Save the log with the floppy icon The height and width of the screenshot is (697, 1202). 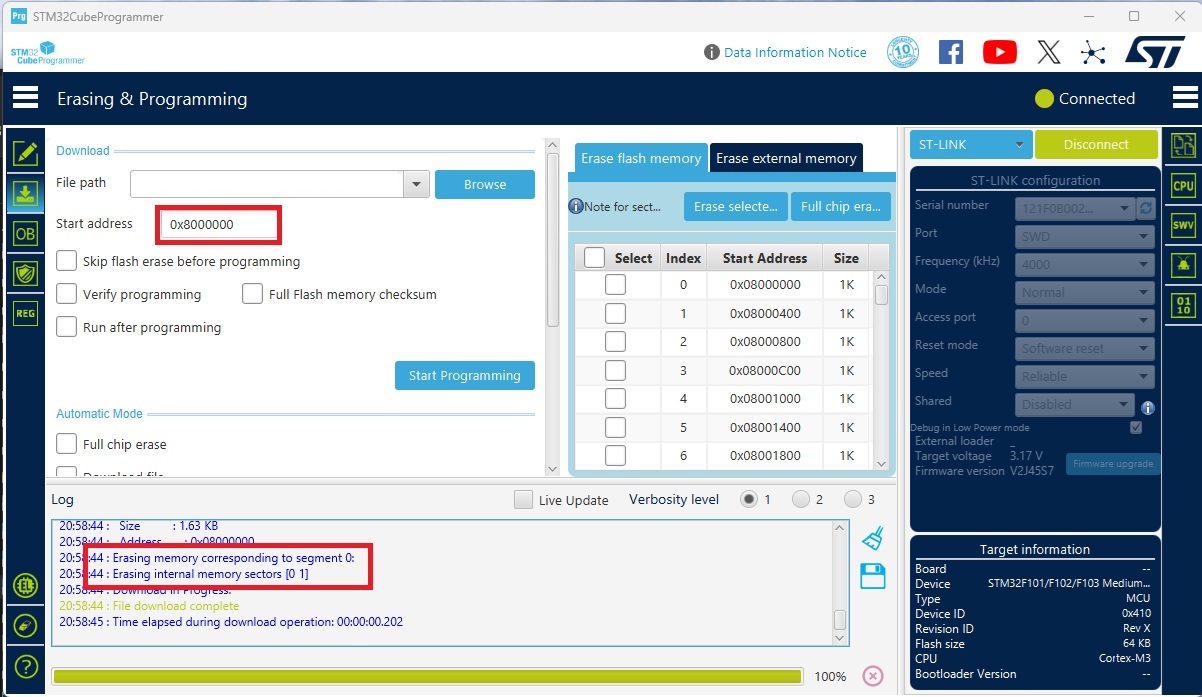(x=872, y=576)
